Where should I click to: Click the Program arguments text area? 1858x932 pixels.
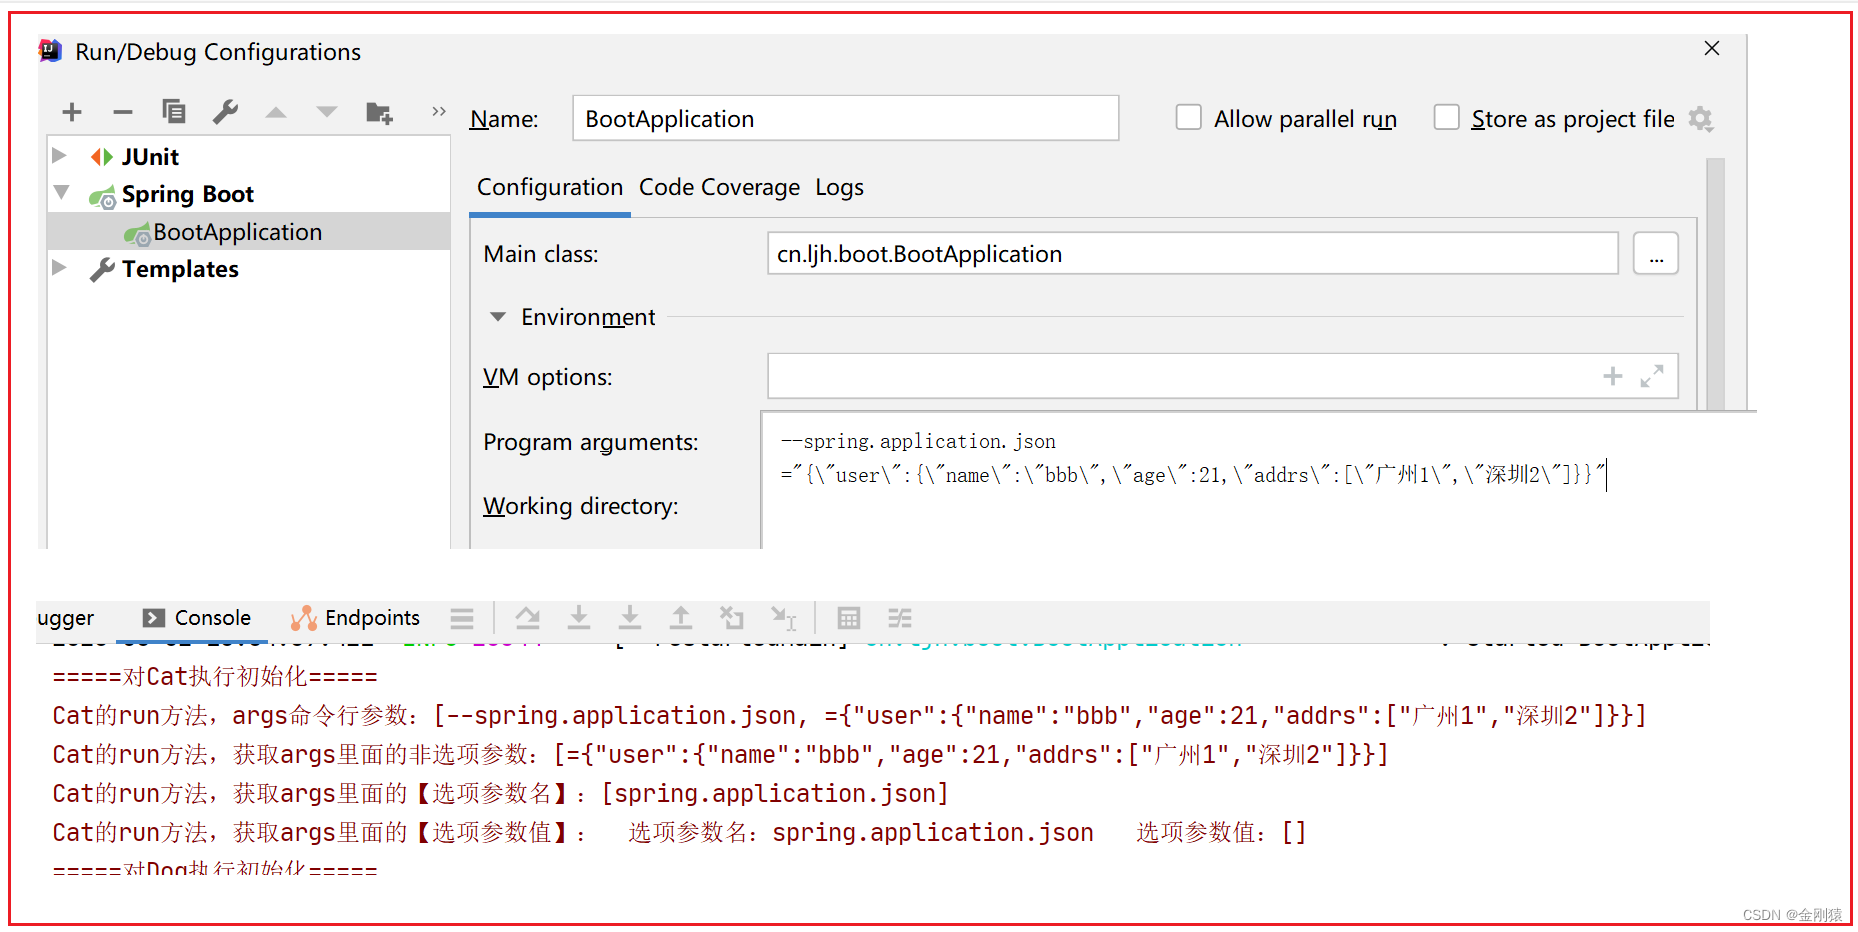(x=1258, y=480)
